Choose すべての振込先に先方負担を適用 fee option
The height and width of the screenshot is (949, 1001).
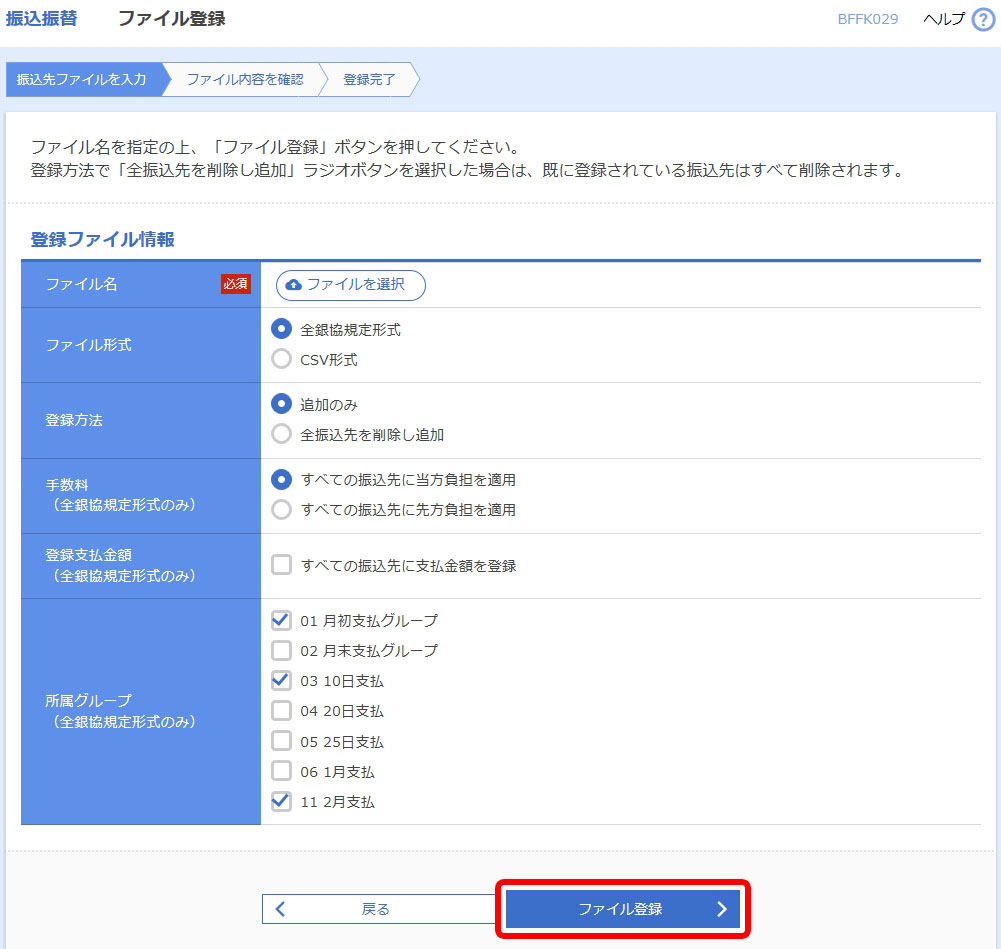[282, 510]
